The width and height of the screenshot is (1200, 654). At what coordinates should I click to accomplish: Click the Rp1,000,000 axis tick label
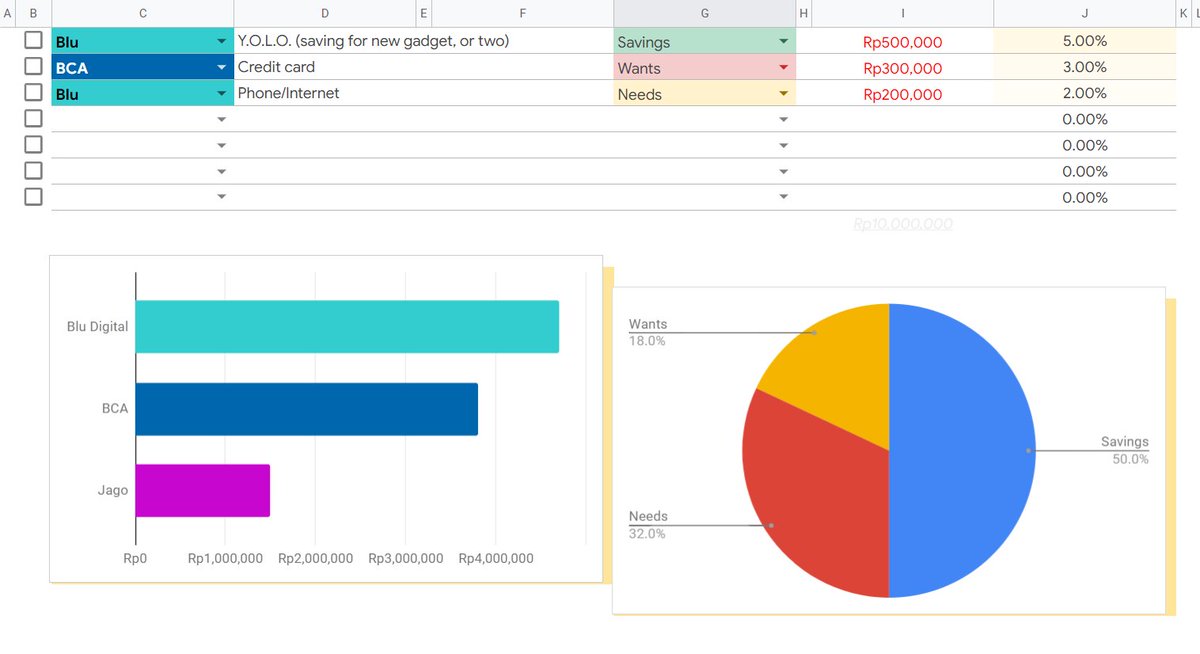click(225, 558)
